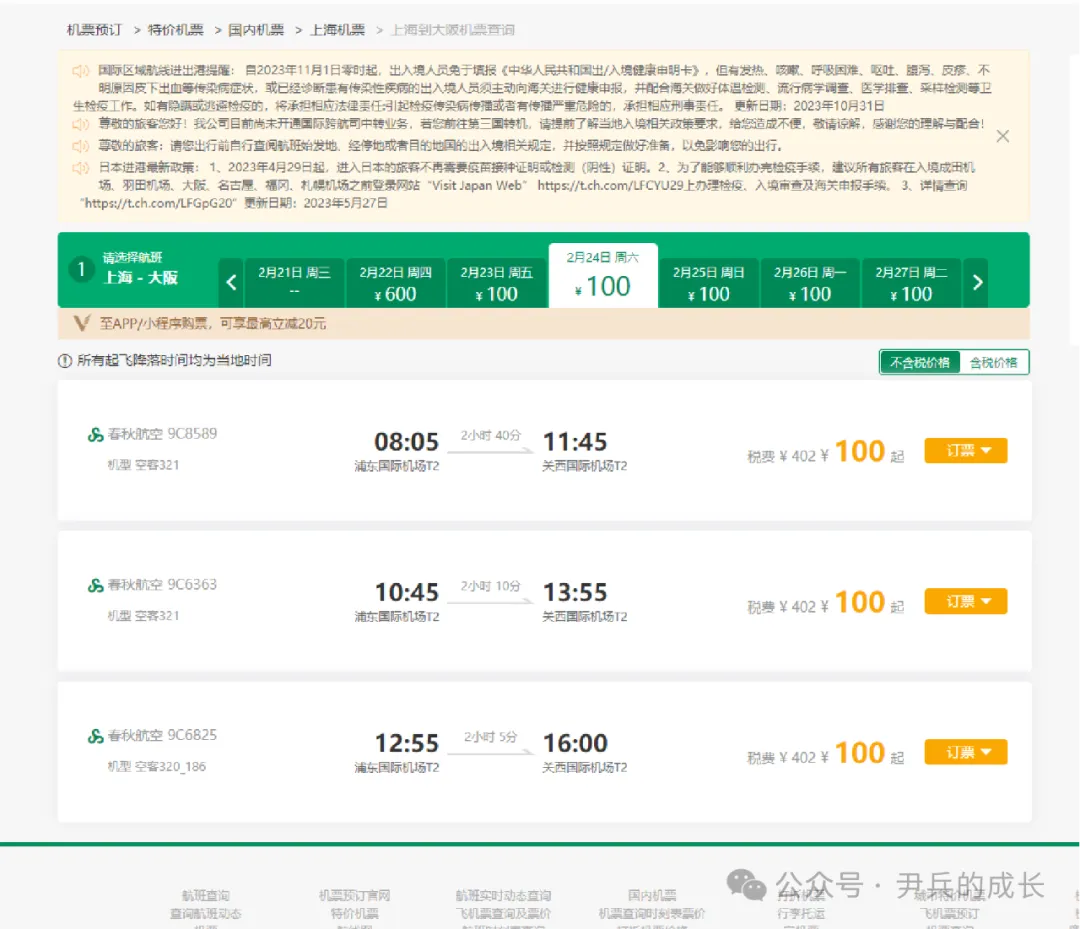This screenshot has width=1080, height=929.
Task: Open 机票预订 breadcrumb link
Action: [94, 30]
